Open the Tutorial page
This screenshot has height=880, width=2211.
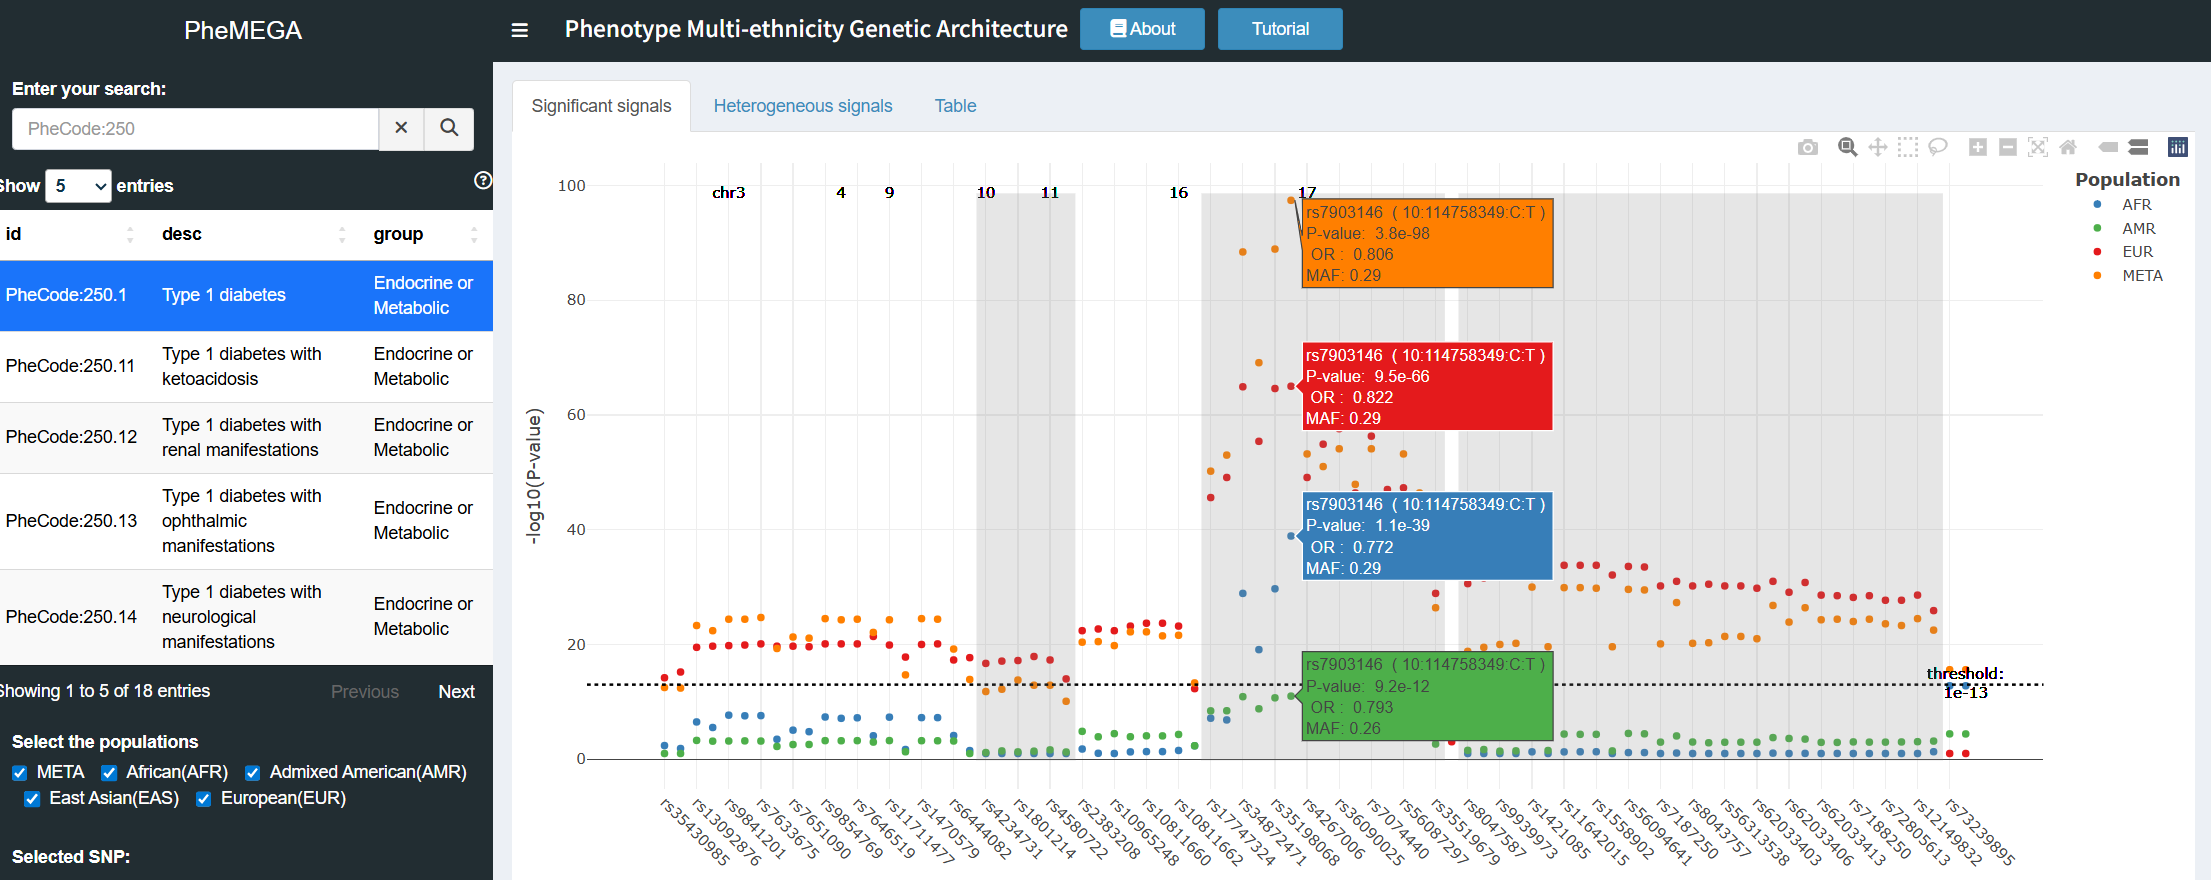coord(1279,29)
